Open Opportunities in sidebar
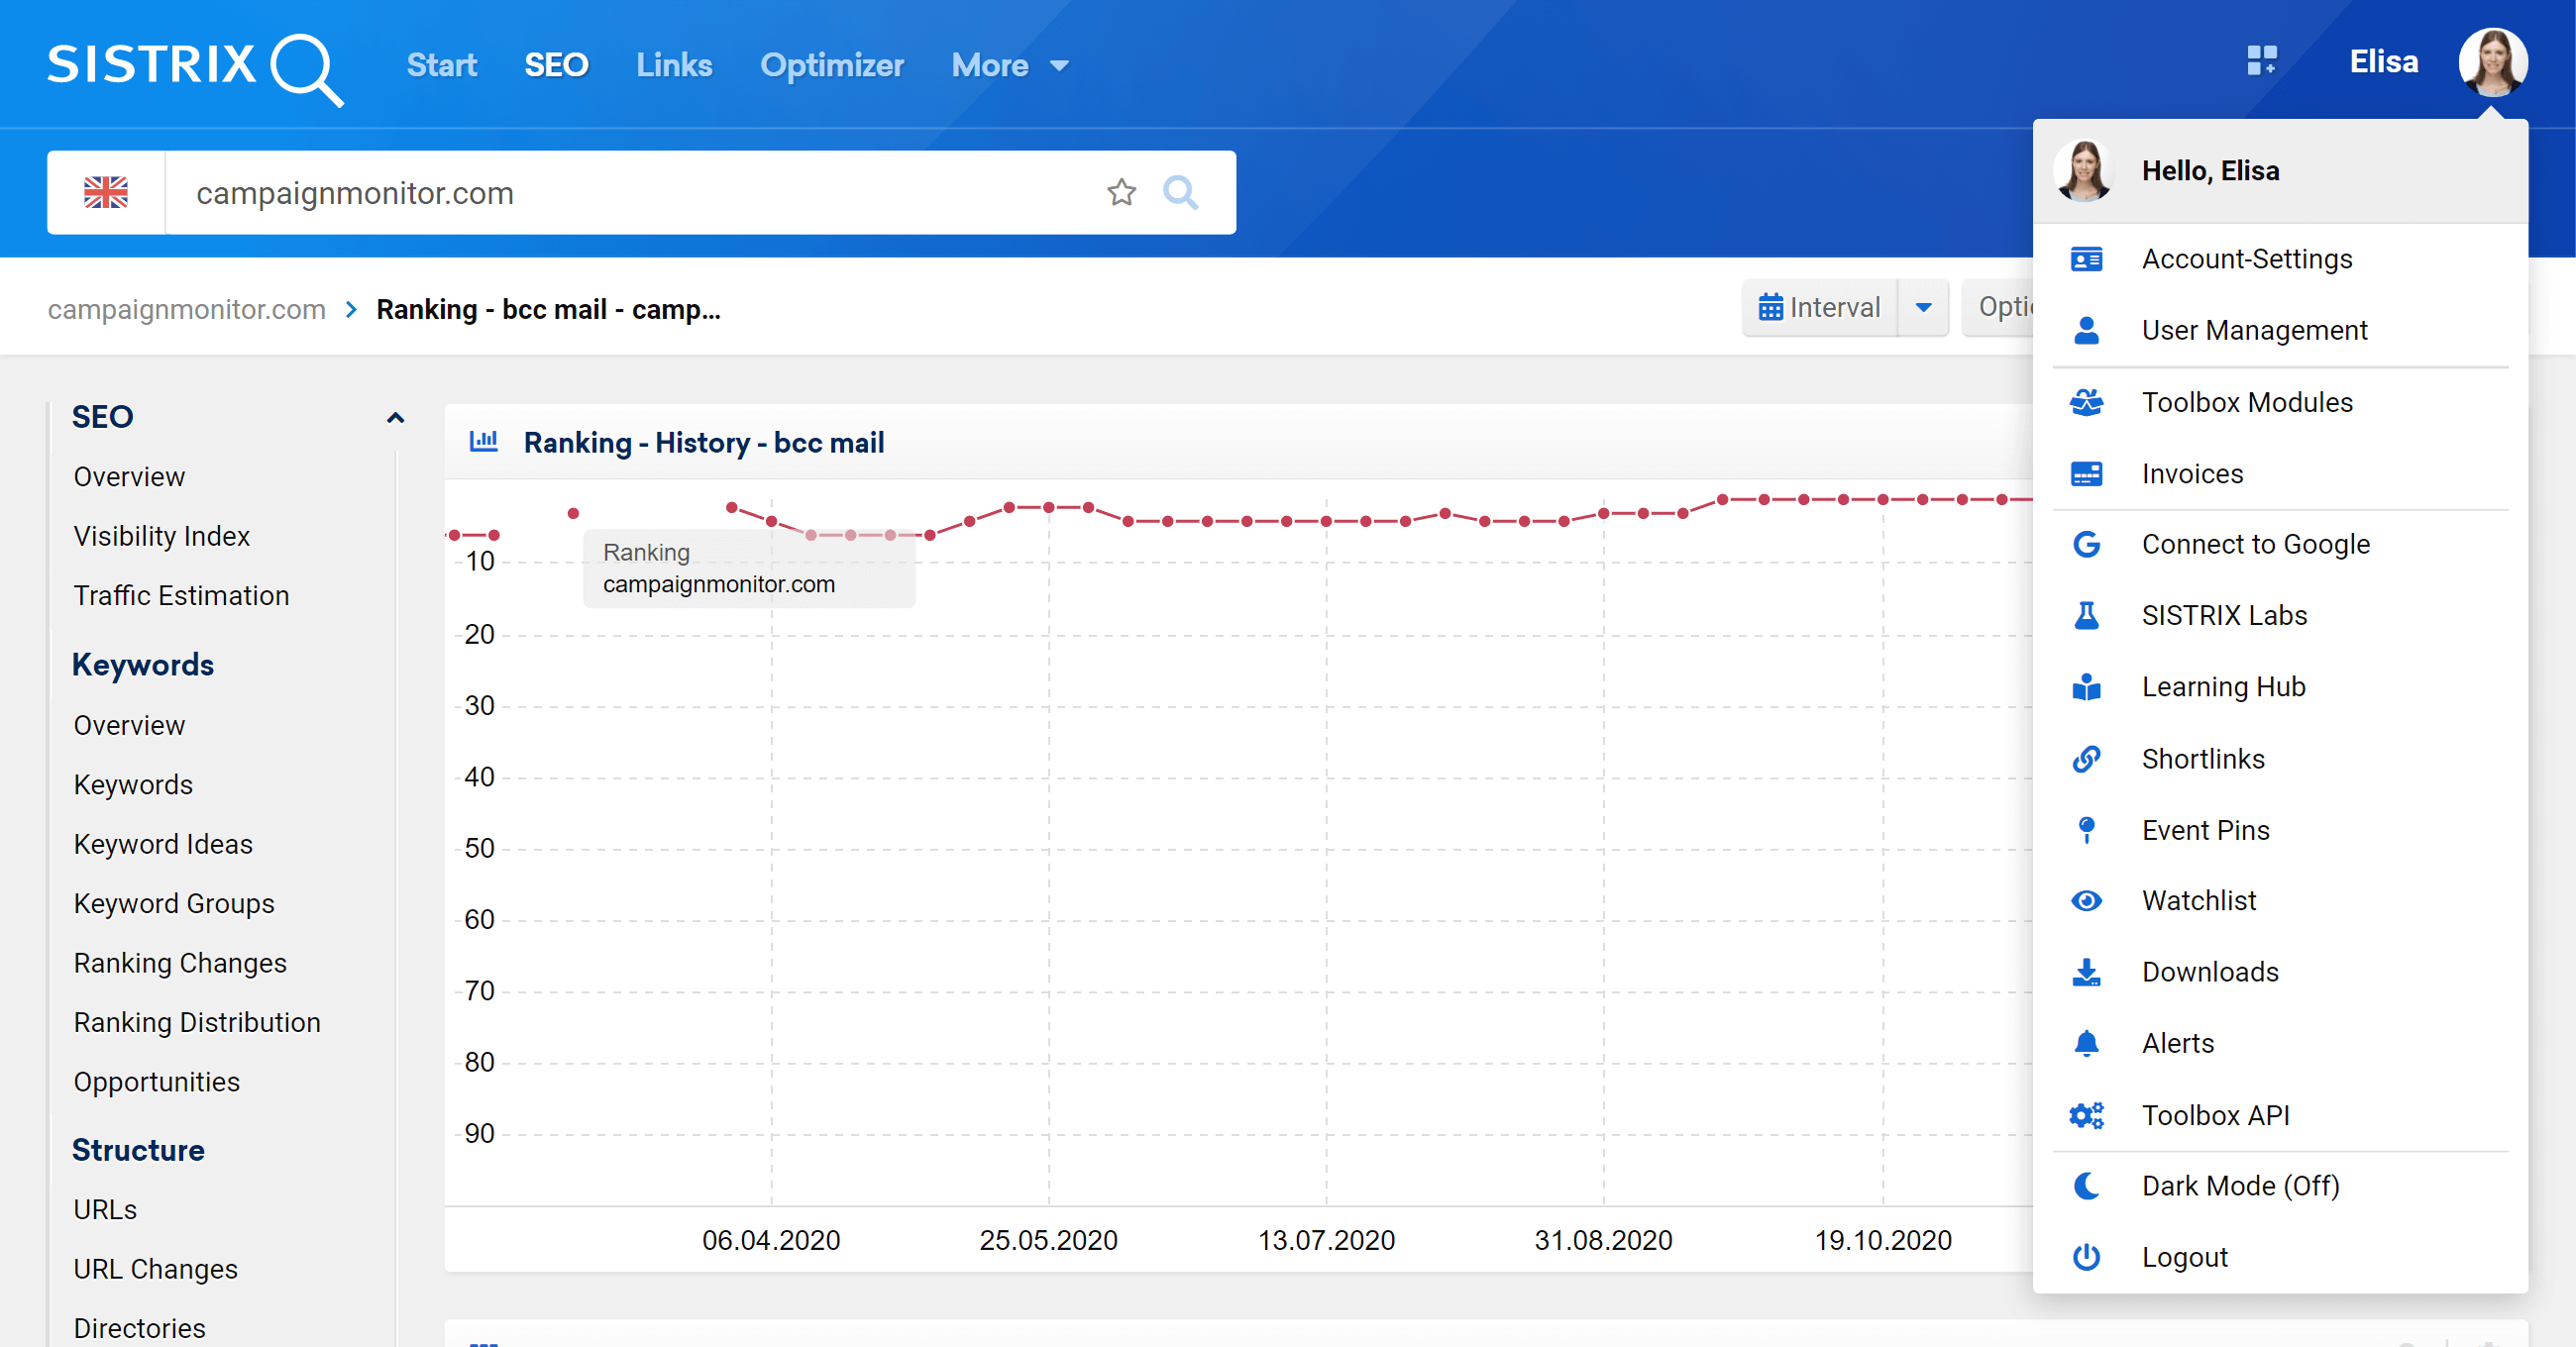 click(157, 1083)
